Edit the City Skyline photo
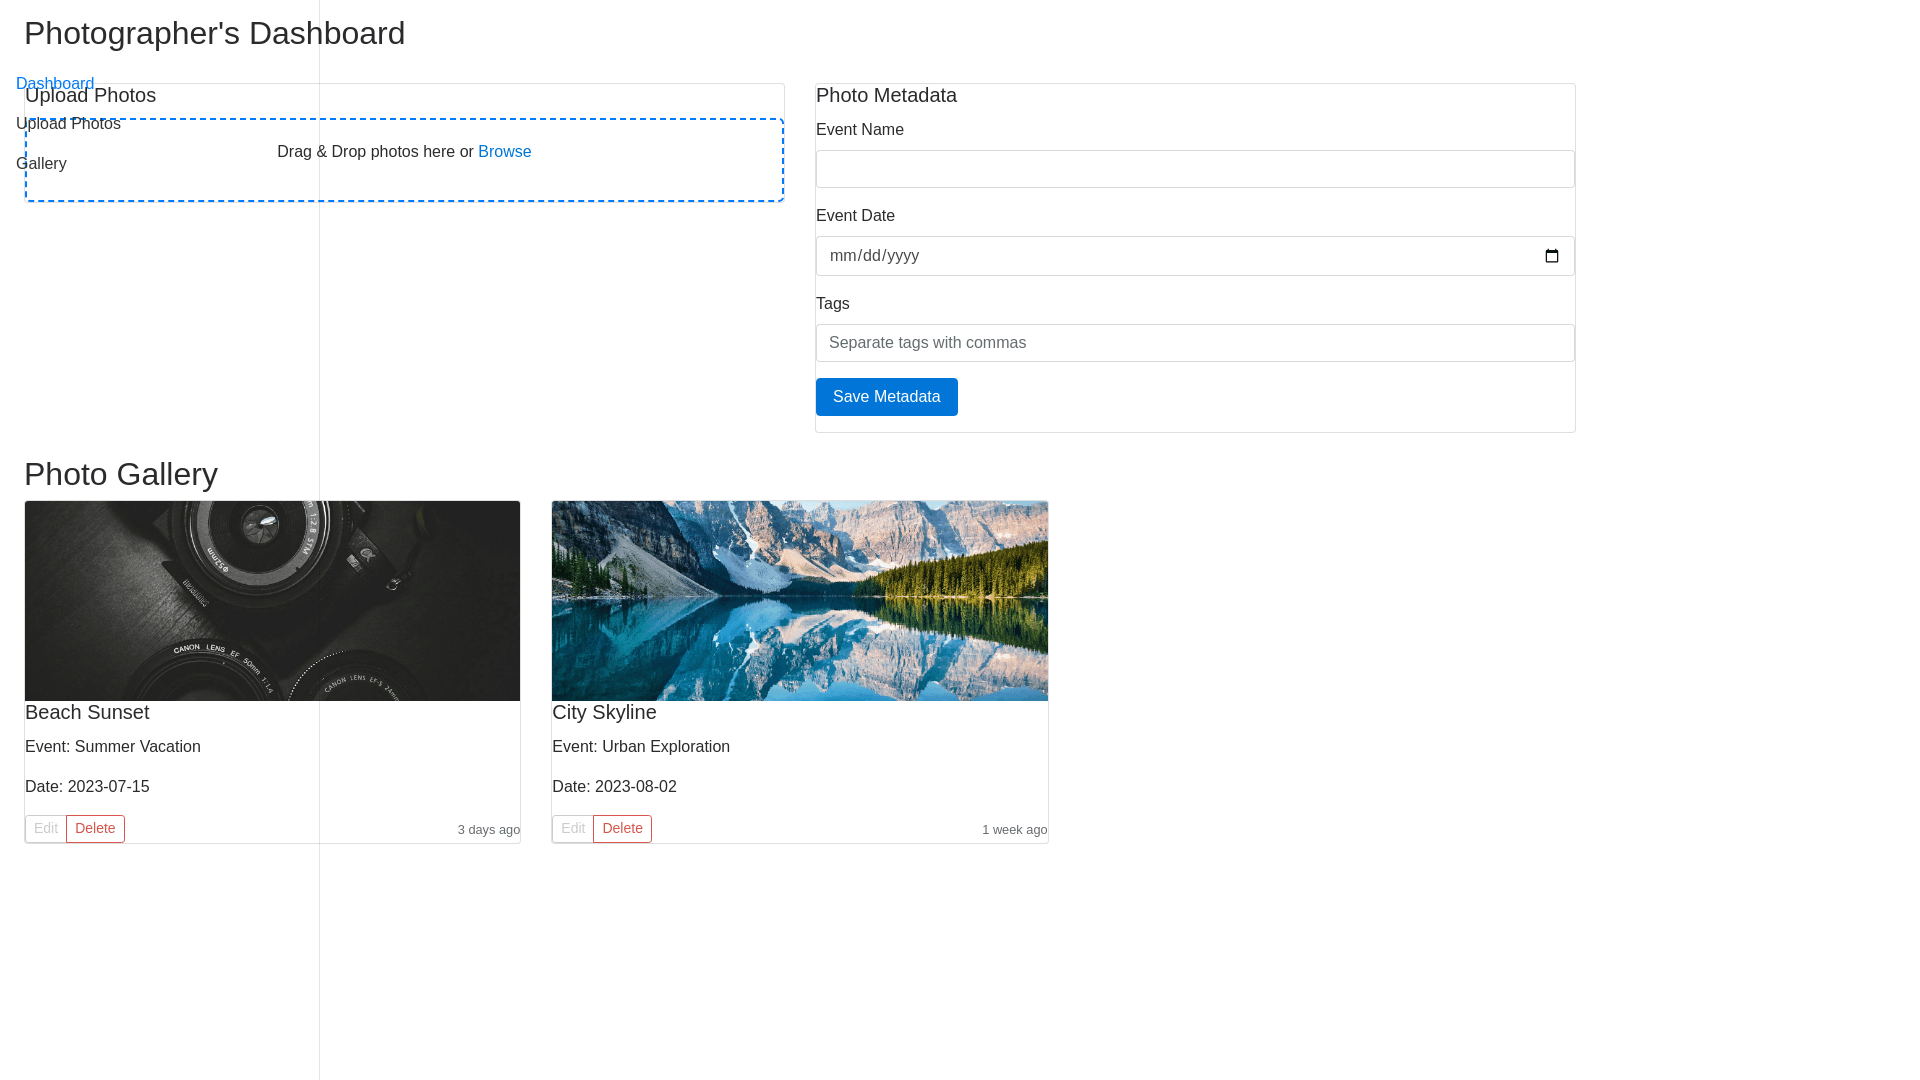This screenshot has height=1080, width=1920. (x=573, y=829)
